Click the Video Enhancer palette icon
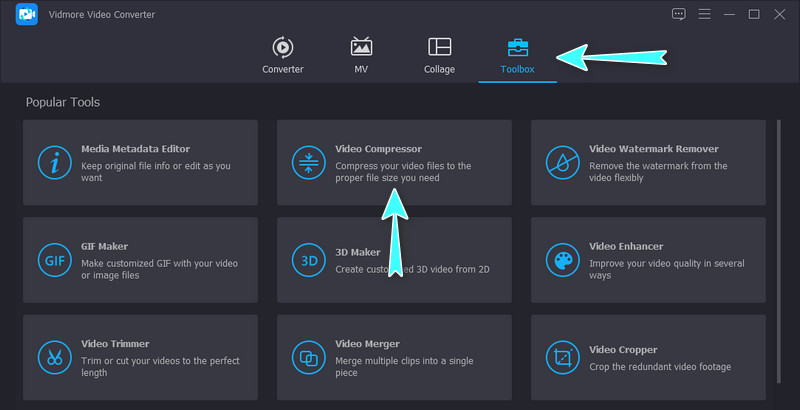Image resolution: width=800 pixels, height=410 pixels. point(561,261)
